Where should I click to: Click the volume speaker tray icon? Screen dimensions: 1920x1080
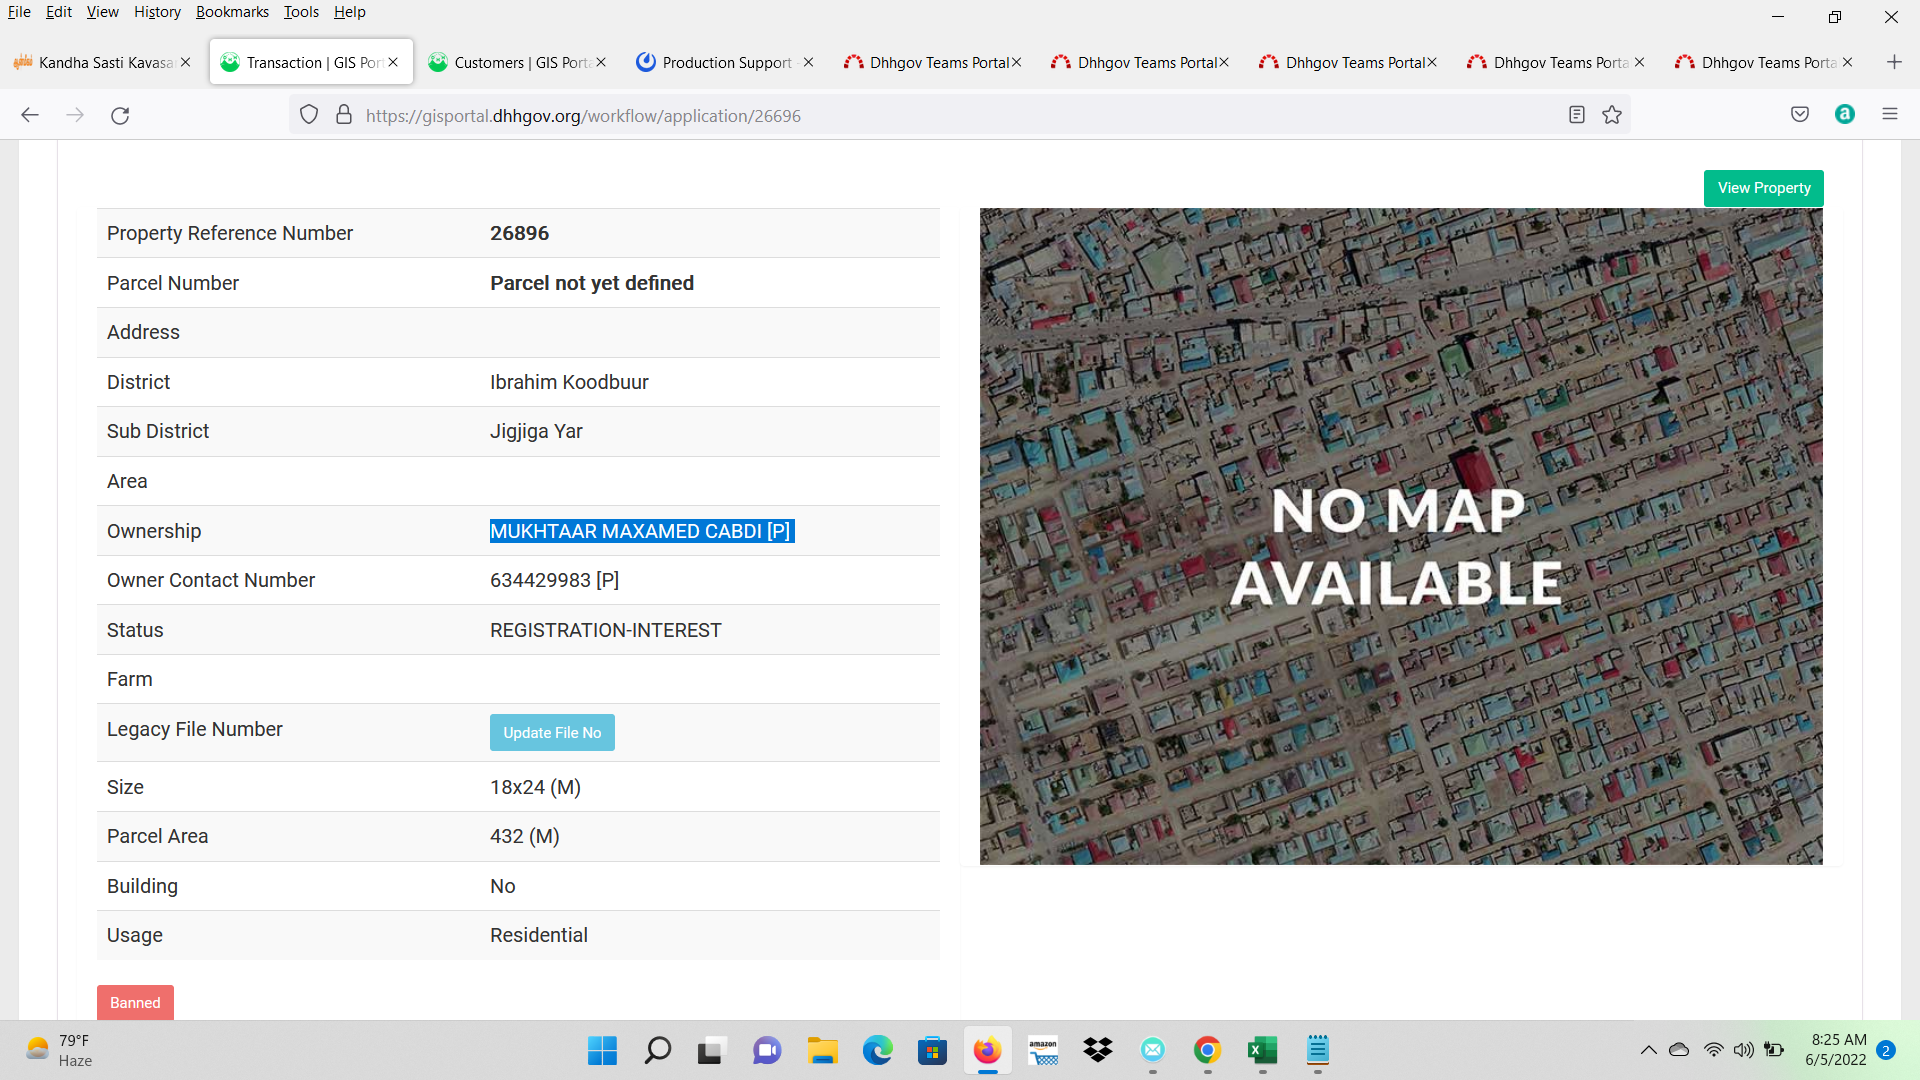click(x=1744, y=1050)
